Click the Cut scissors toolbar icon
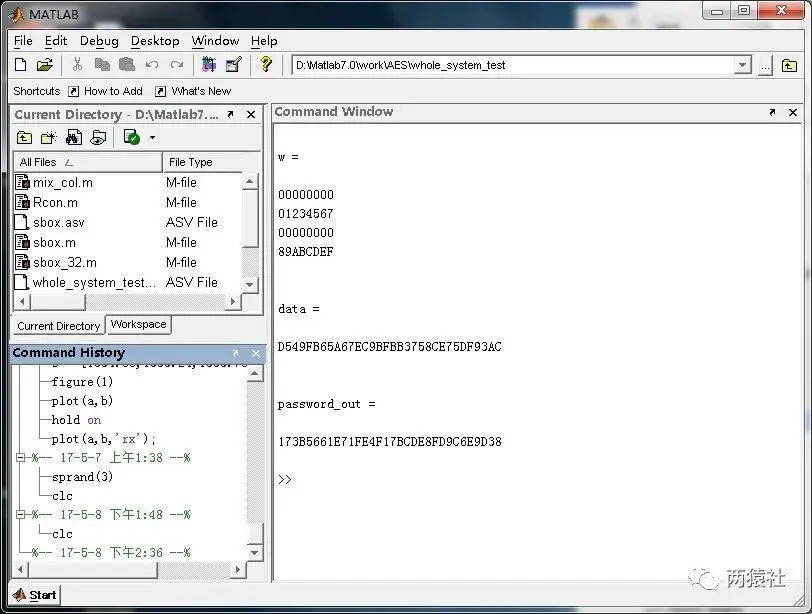Screen dimensions: 812x614 point(77,65)
